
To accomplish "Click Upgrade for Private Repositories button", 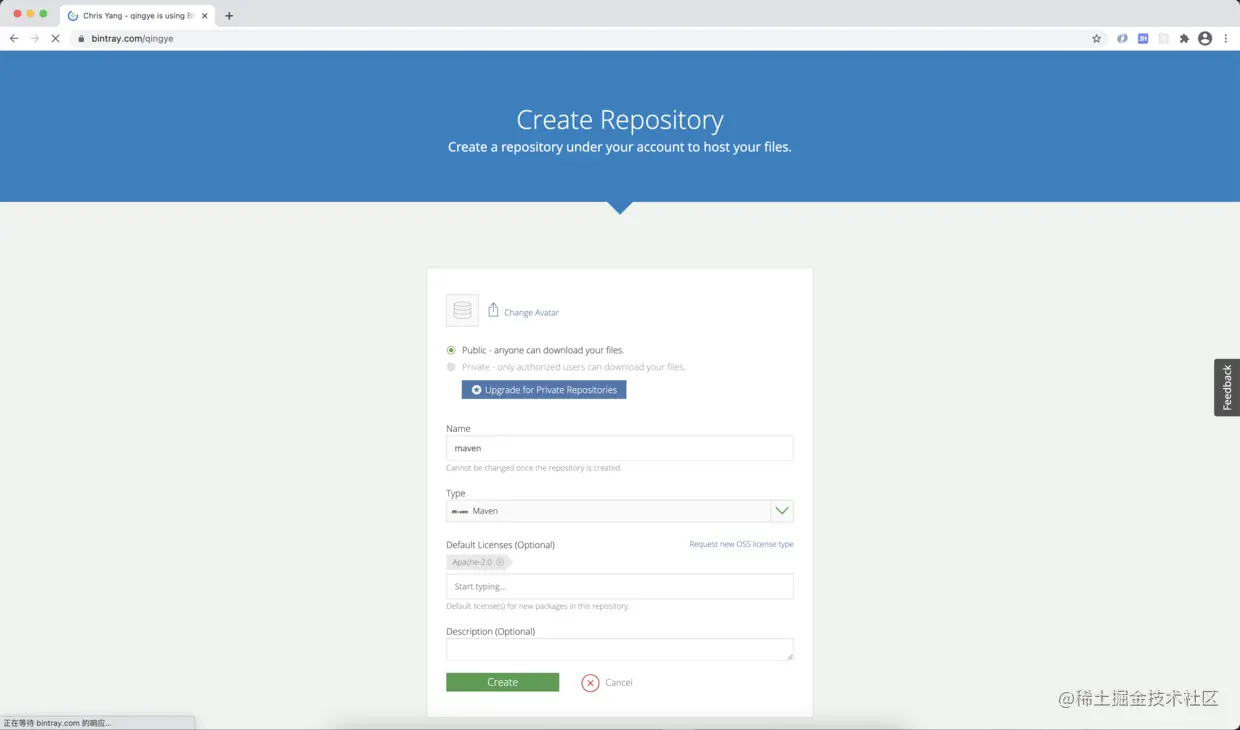I will tap(544, 390).
